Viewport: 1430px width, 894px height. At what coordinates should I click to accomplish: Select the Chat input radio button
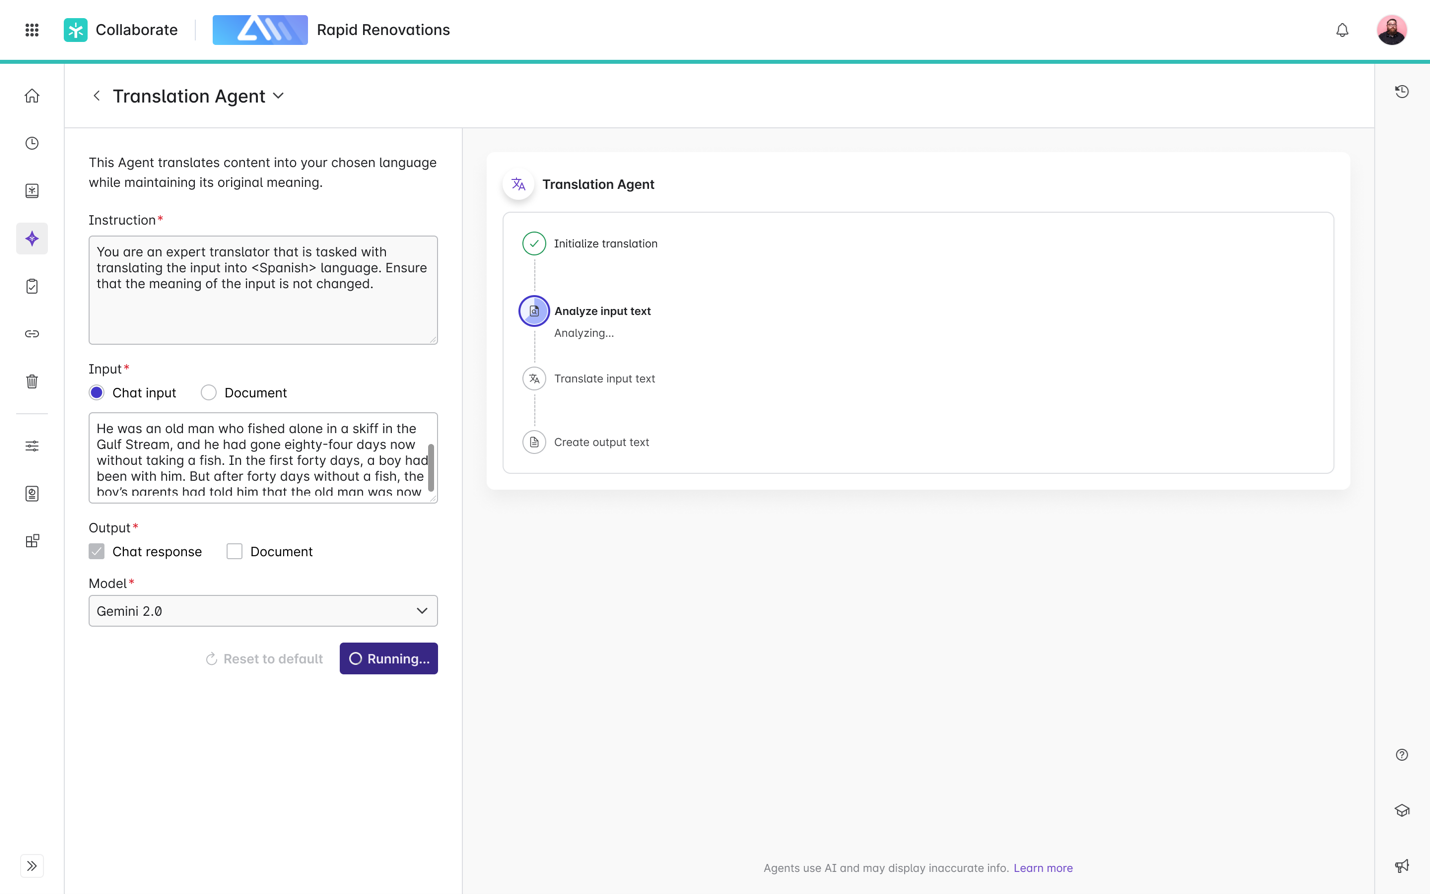point(97,393)
